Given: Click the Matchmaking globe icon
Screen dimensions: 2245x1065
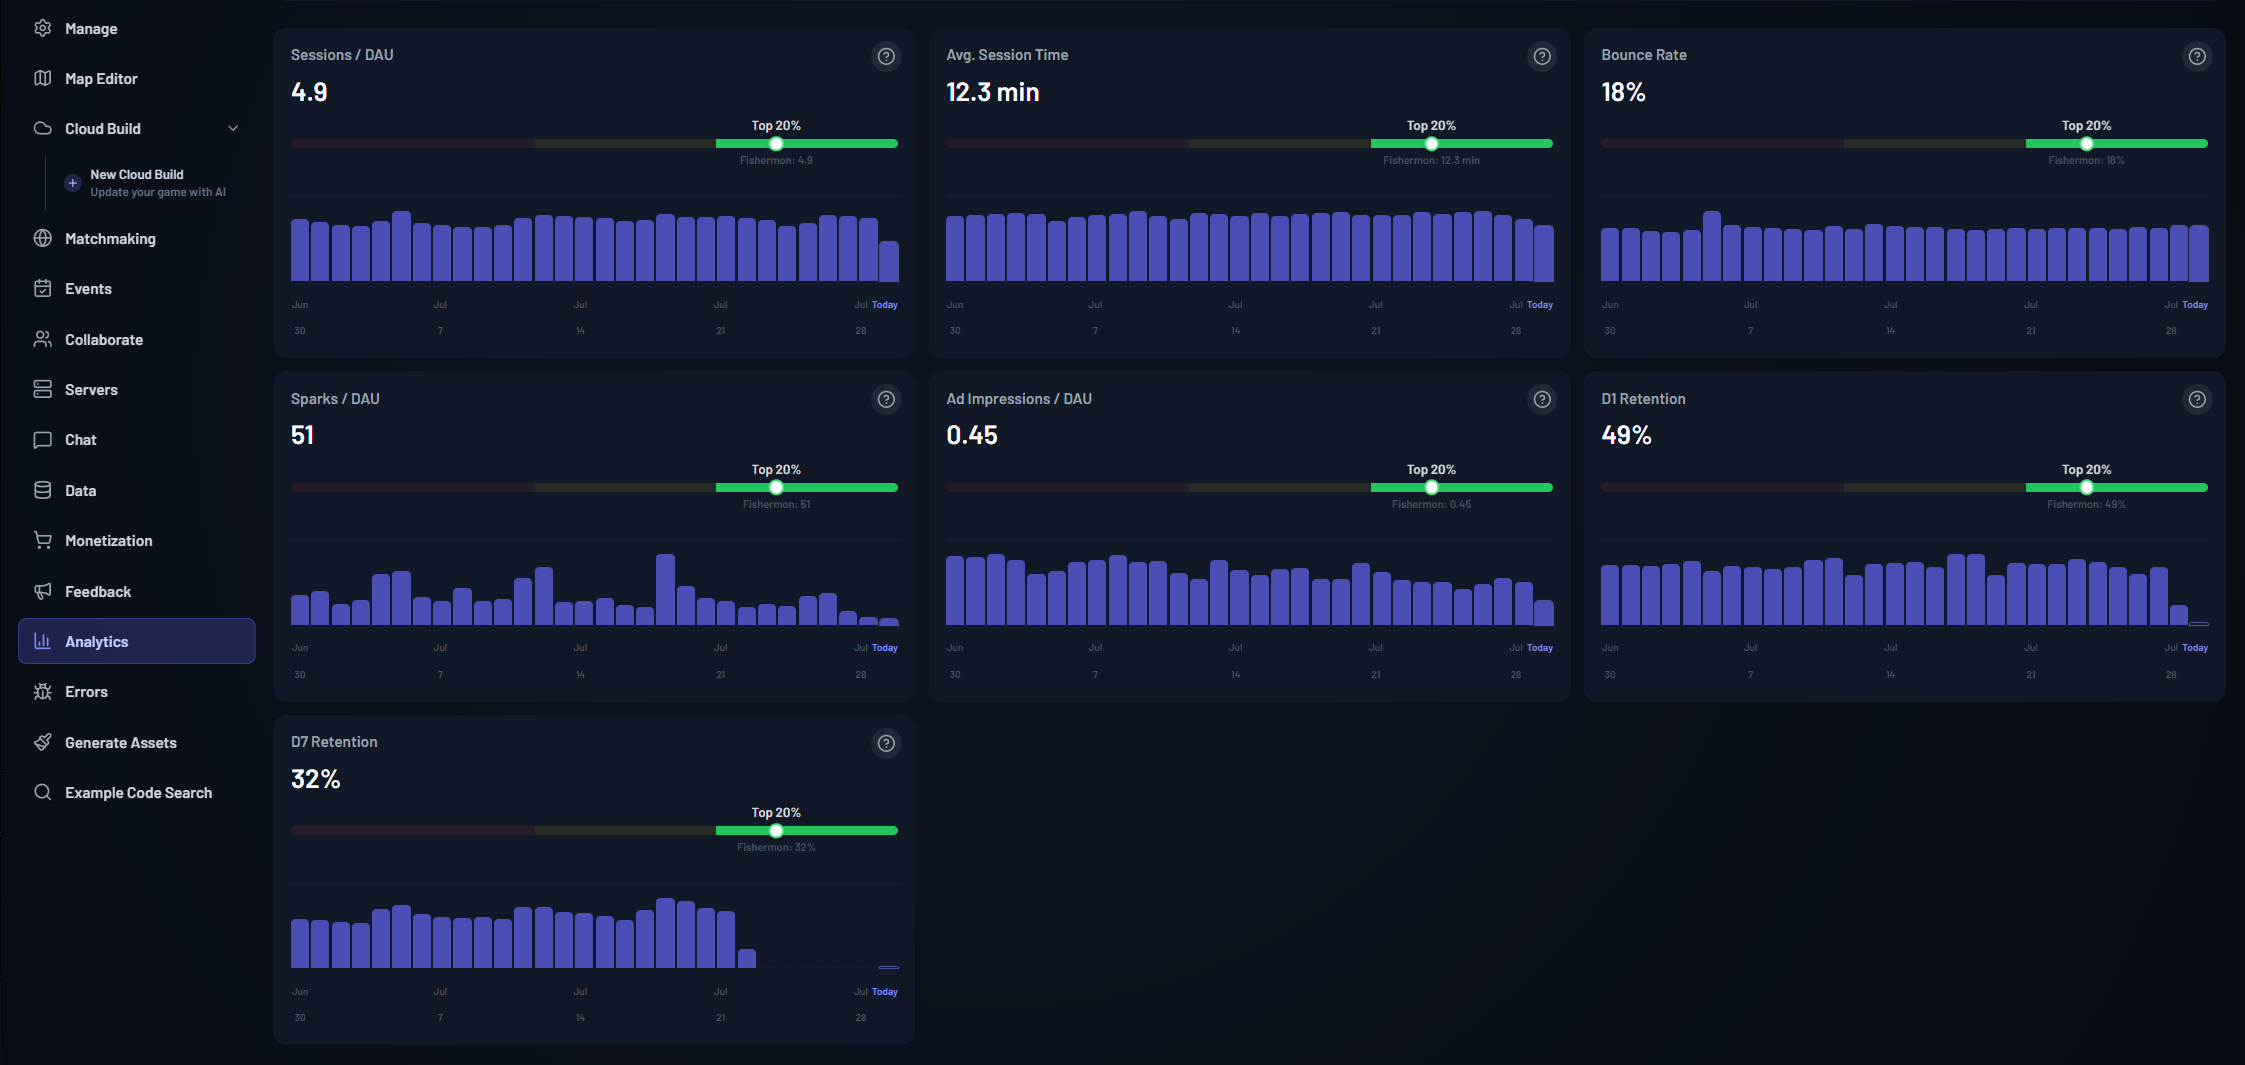Looking at the screenshot, I should 42,238.
